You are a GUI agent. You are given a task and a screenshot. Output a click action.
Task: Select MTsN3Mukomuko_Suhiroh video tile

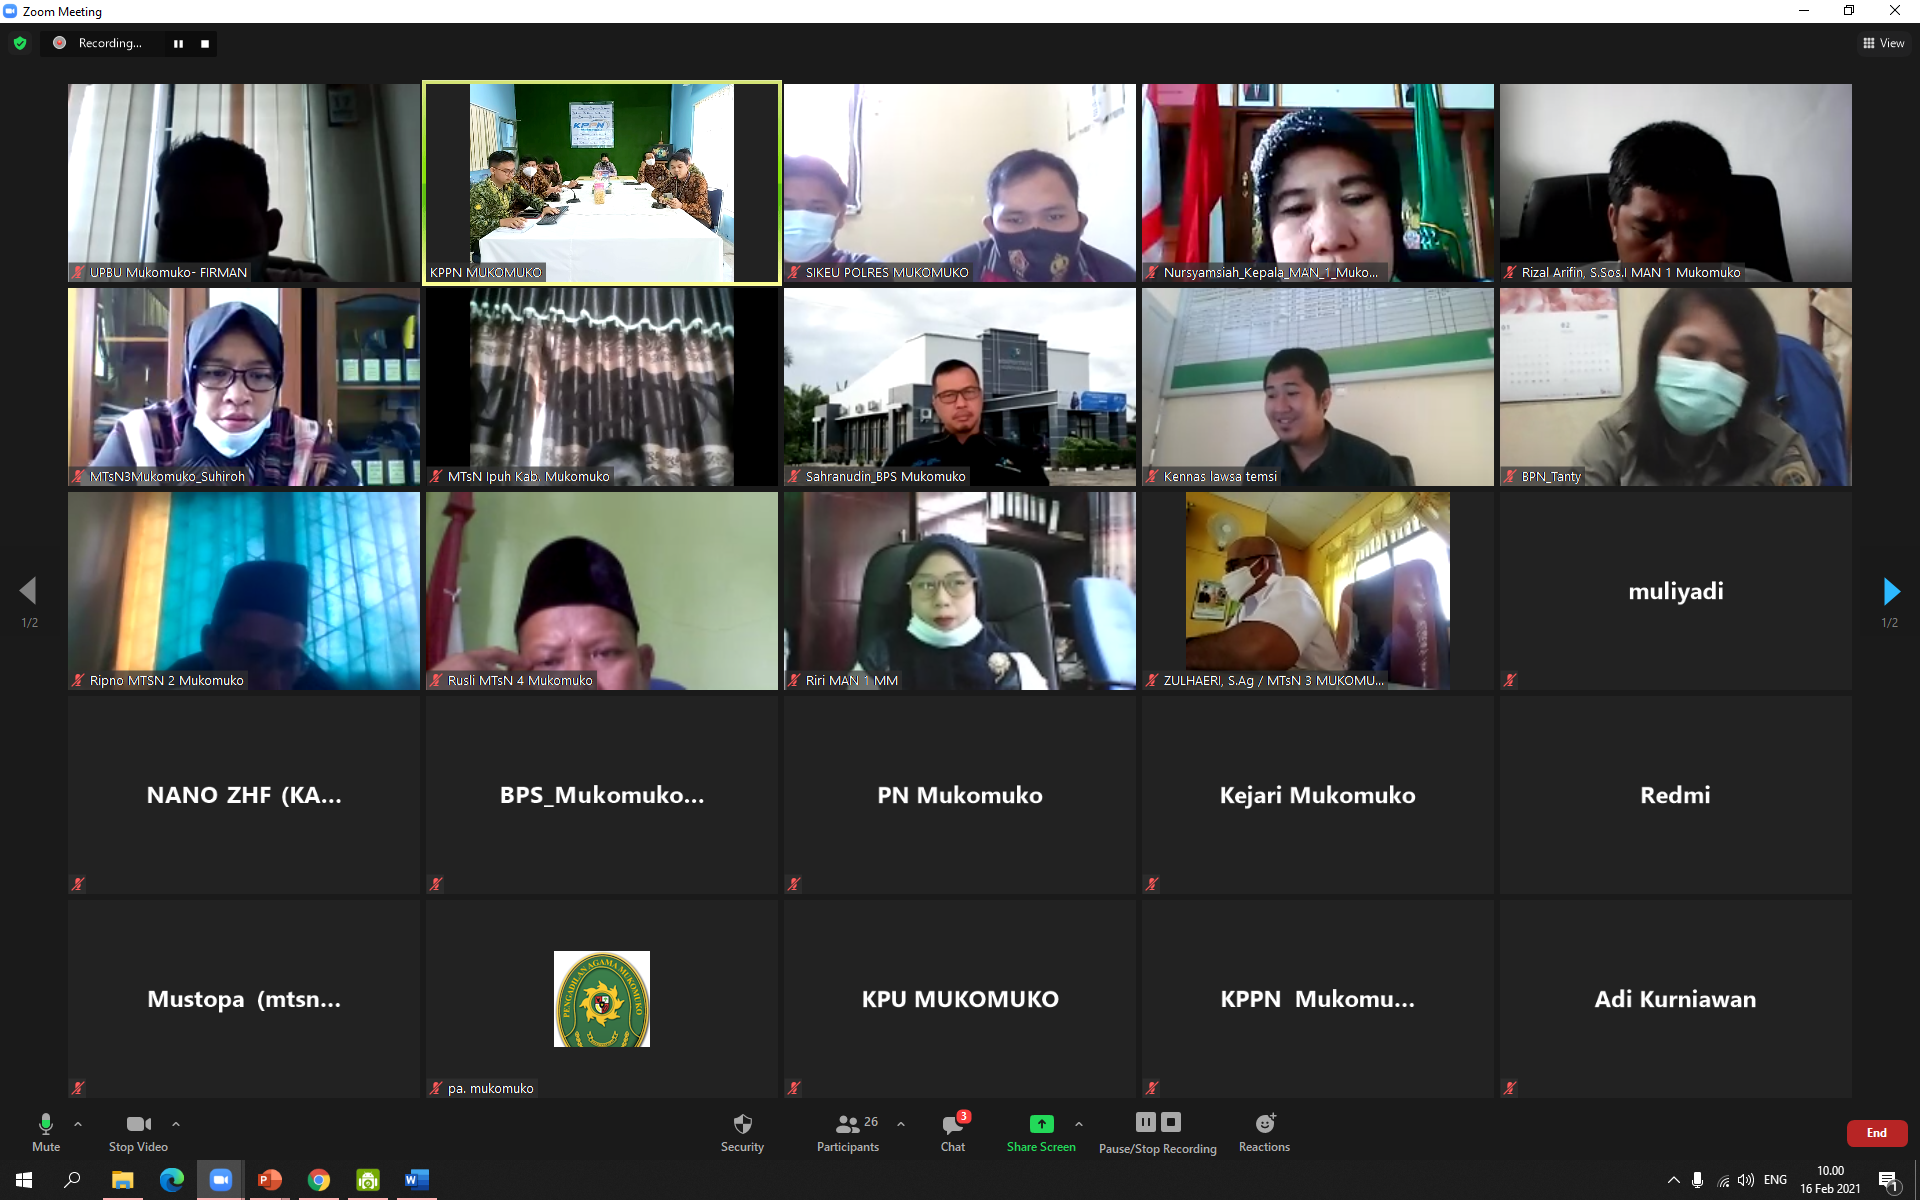[244, 387]
